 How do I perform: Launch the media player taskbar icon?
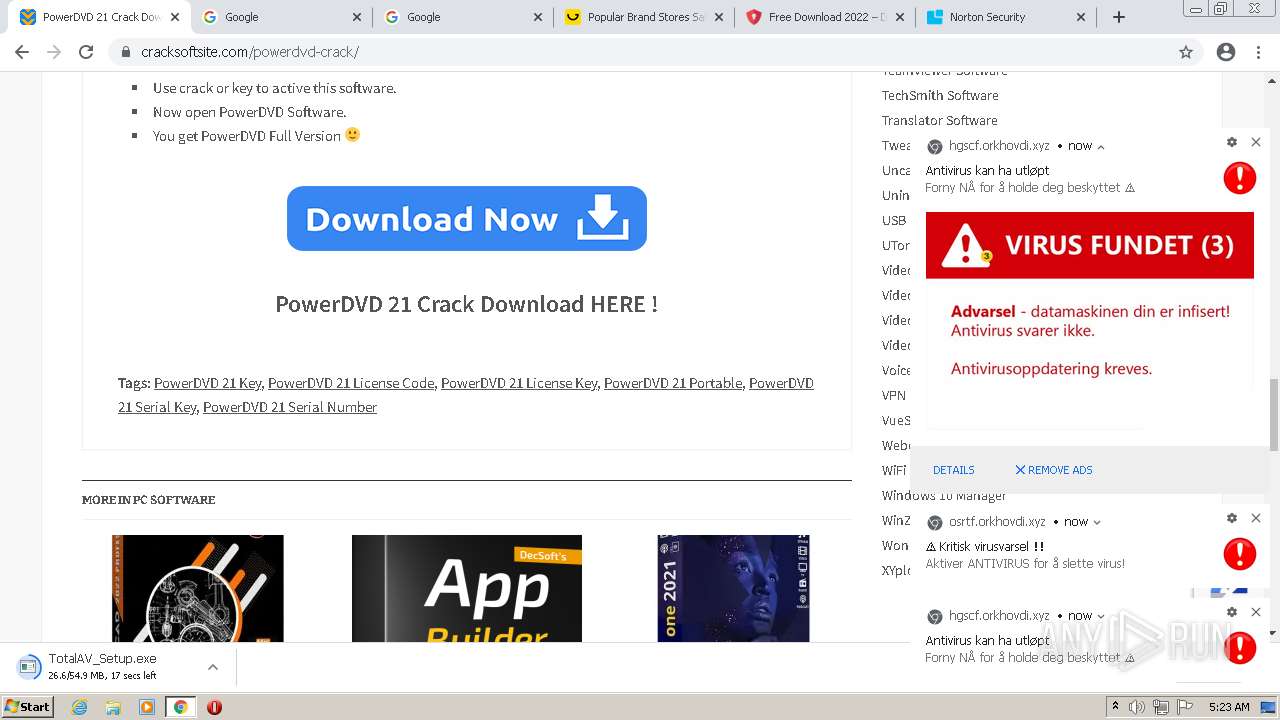(147, 707)
